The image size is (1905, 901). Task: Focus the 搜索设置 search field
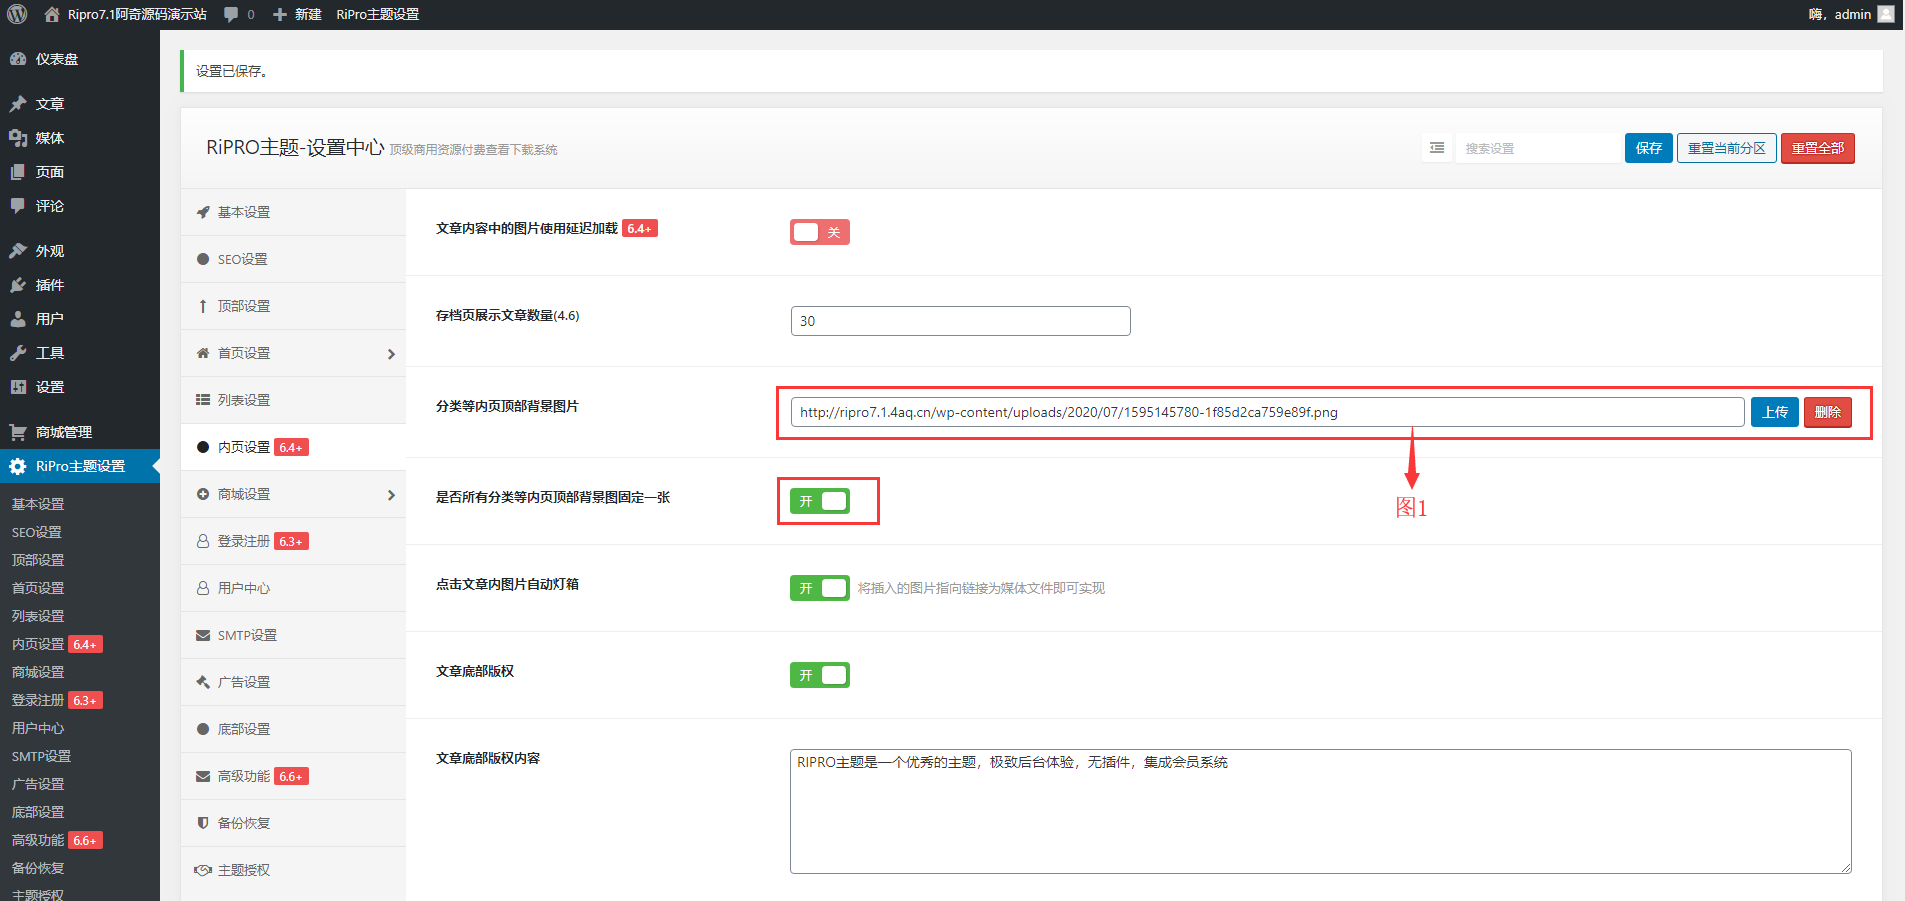[1537, 148]
